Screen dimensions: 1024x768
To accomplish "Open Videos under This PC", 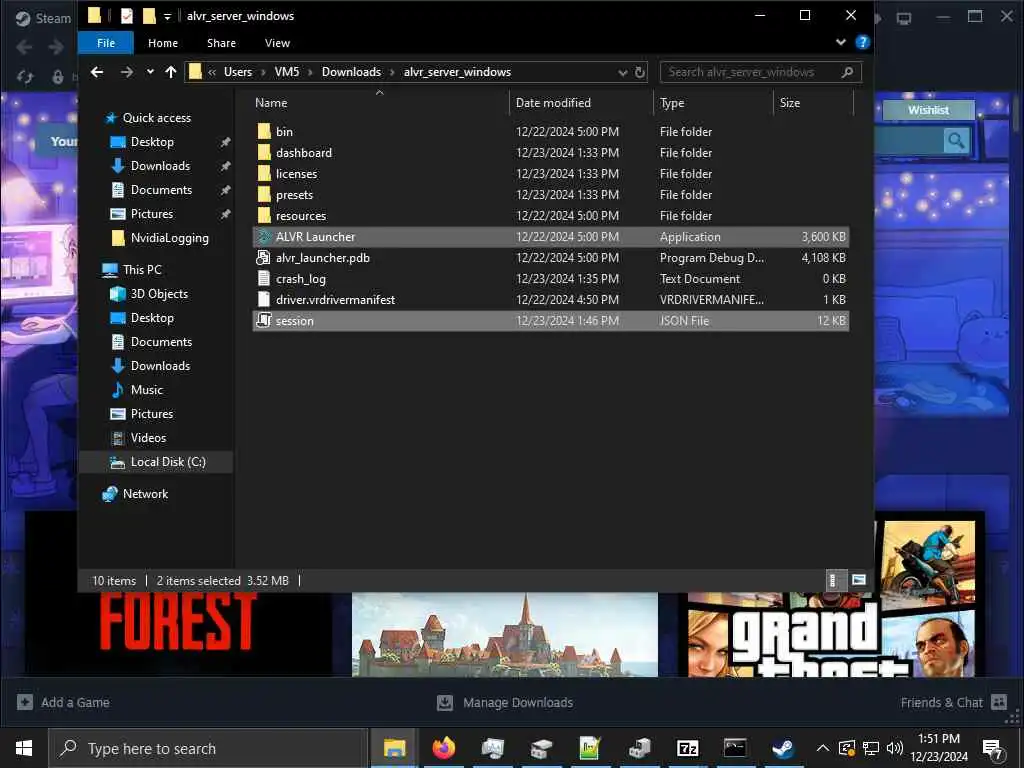I will click(x=148, y=438).
